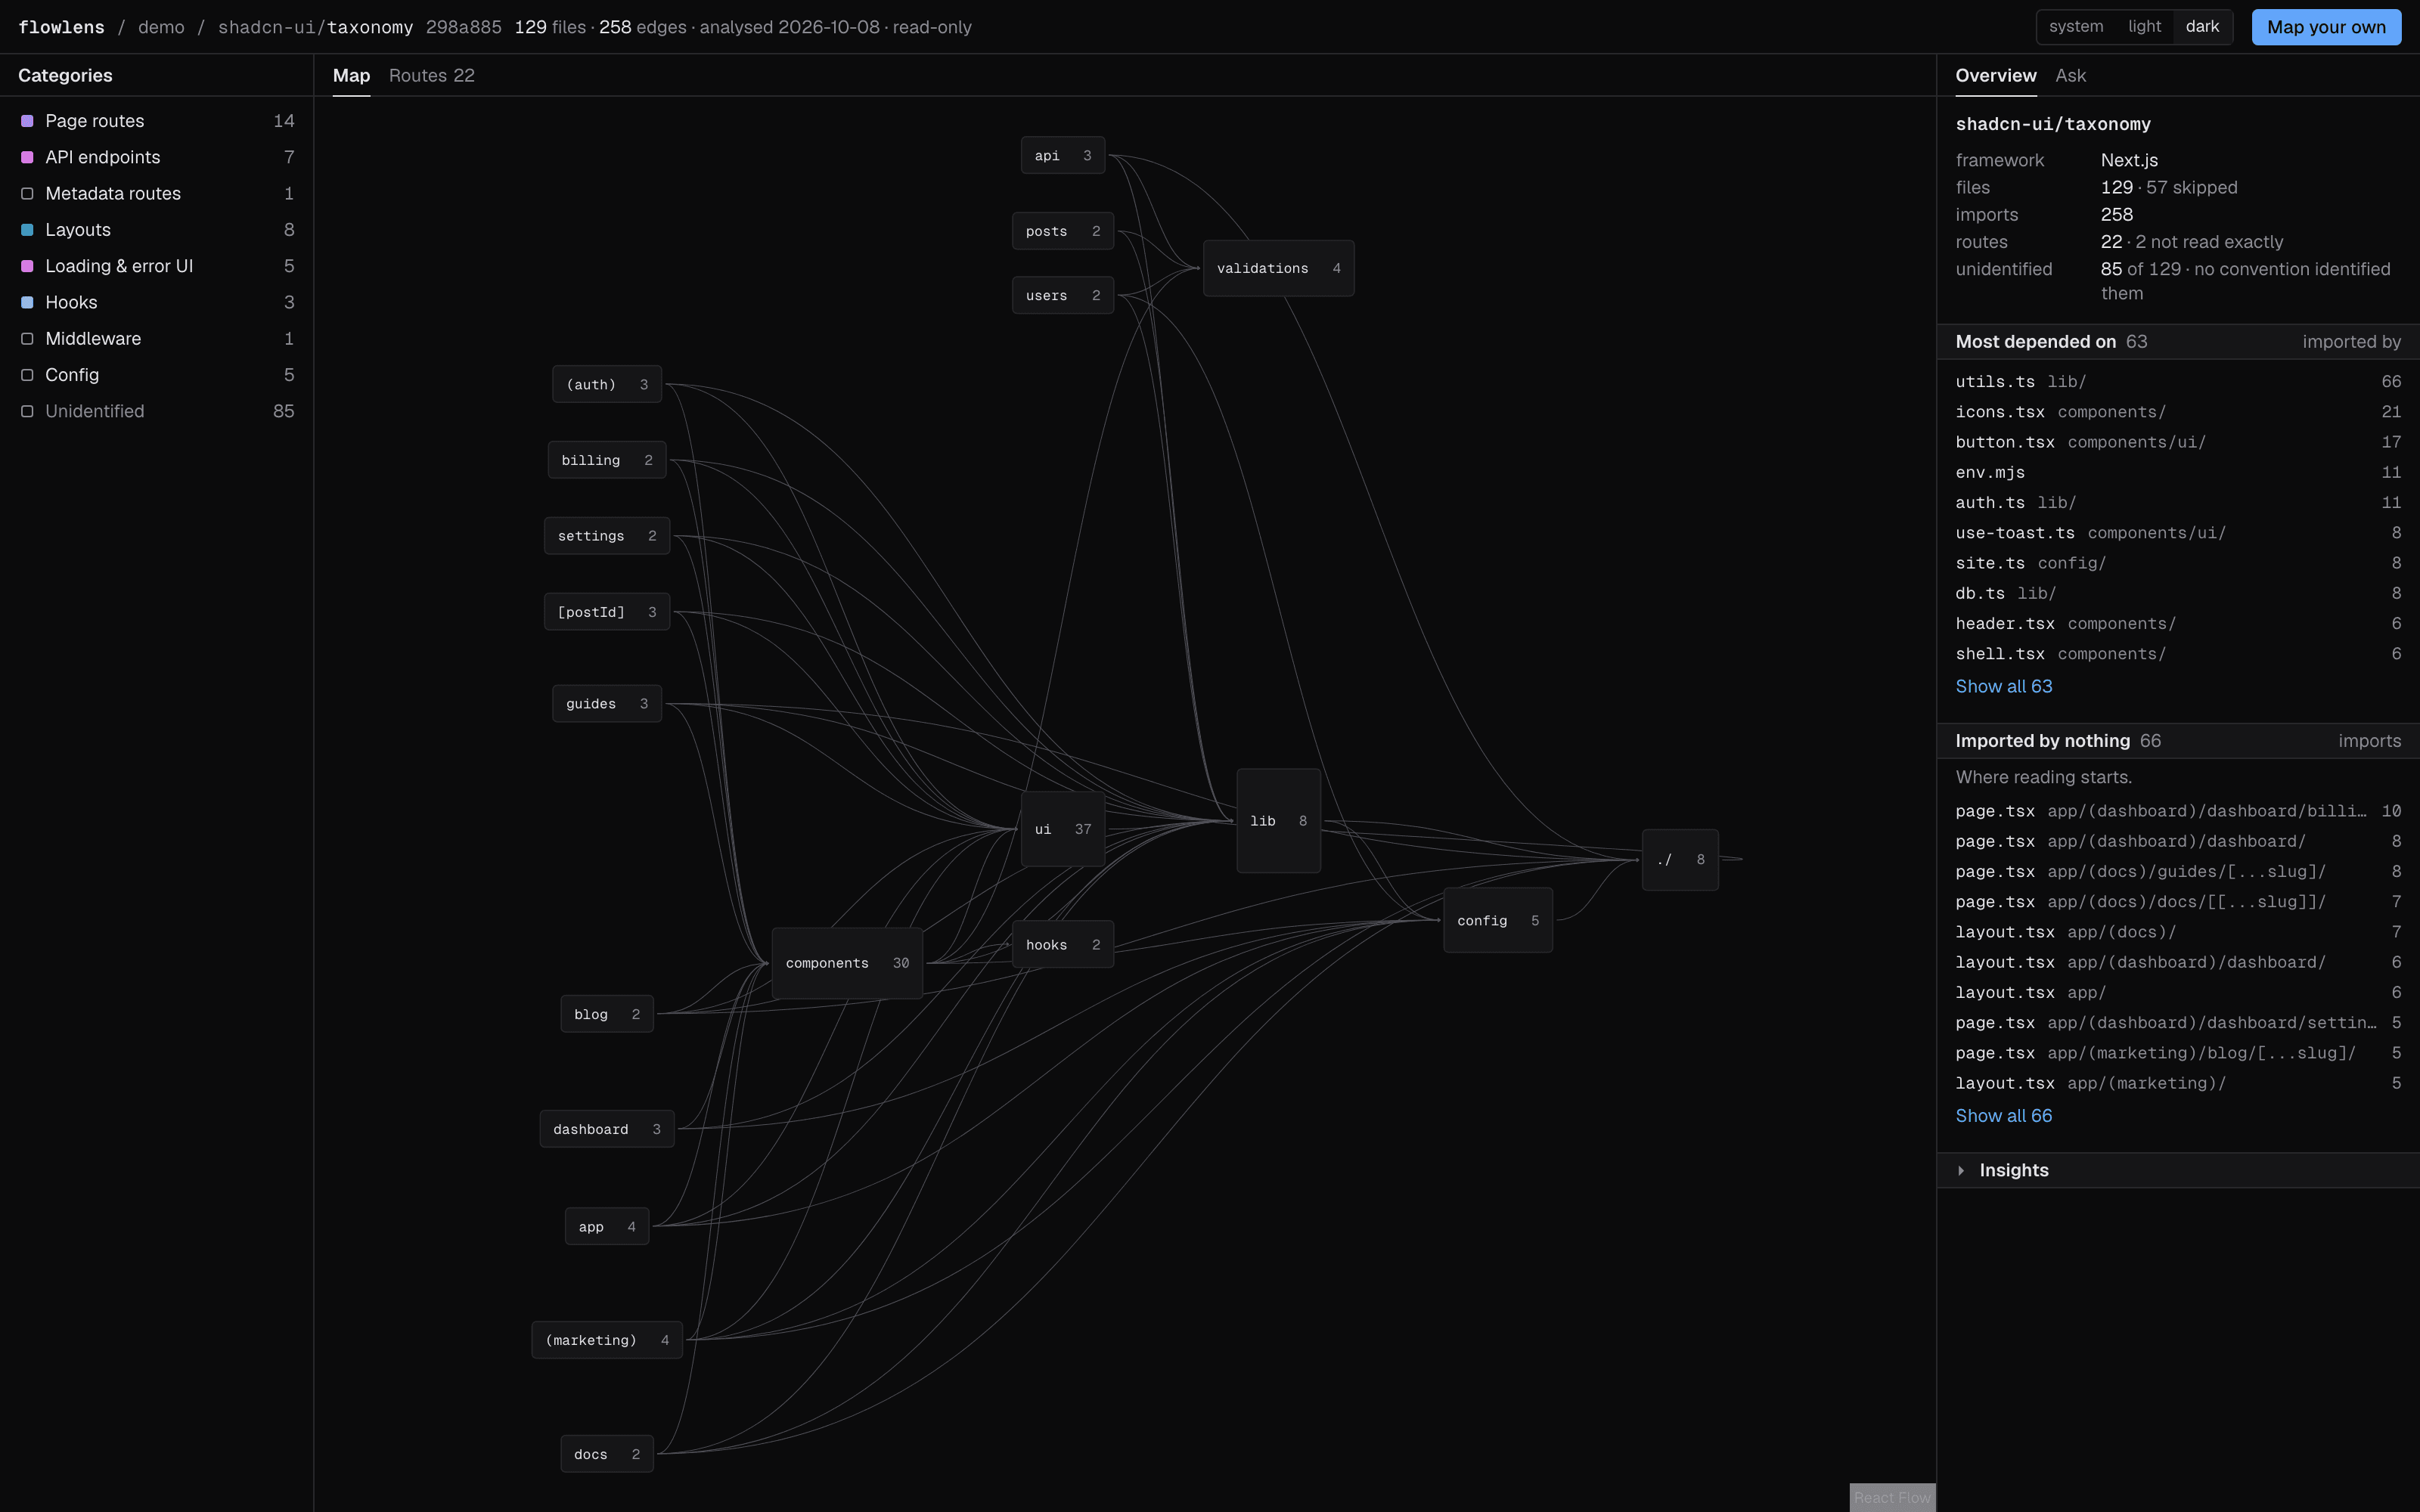This screenshot has height=1512, width=2420.
Task: Select the validations node in the map
Action: pyautogui.click(x=1278, y=268)
